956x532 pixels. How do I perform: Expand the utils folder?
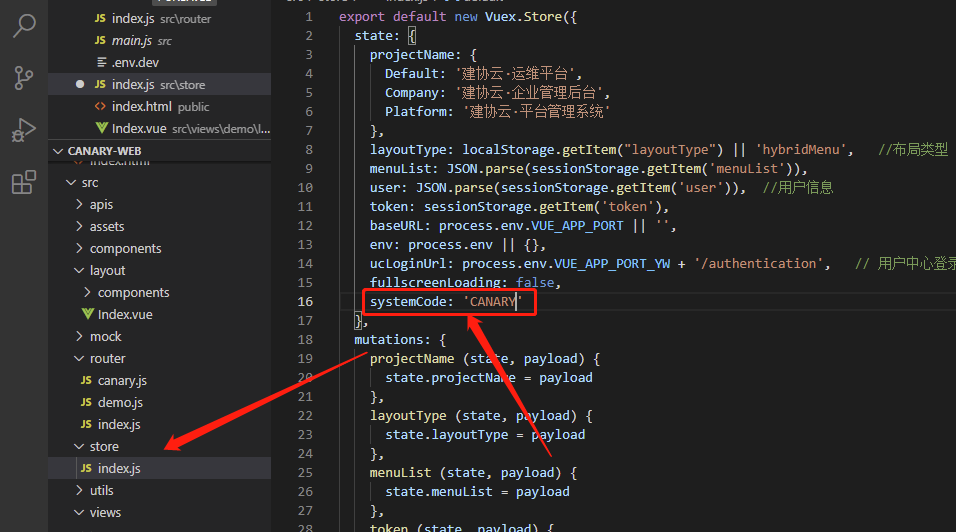click(160, 490)
